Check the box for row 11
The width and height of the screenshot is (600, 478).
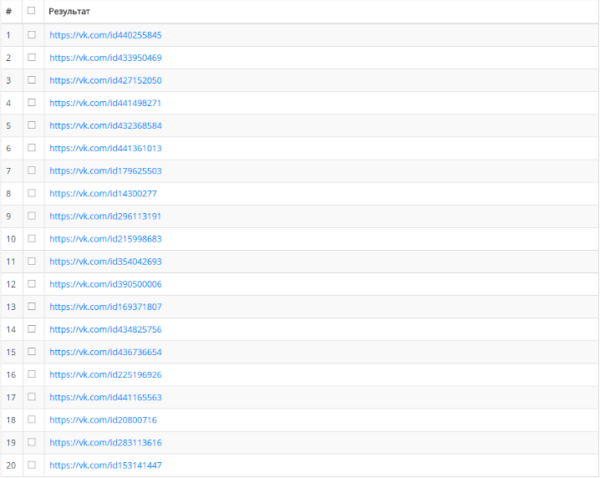(32, 261)
